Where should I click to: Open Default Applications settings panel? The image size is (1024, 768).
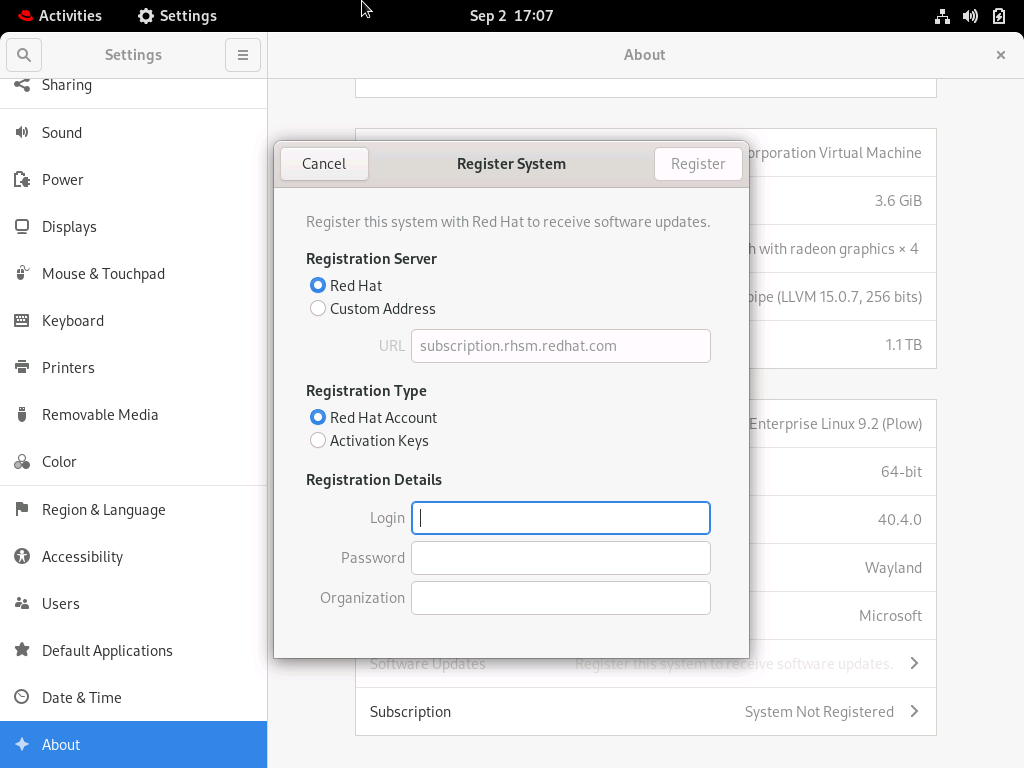133,650
